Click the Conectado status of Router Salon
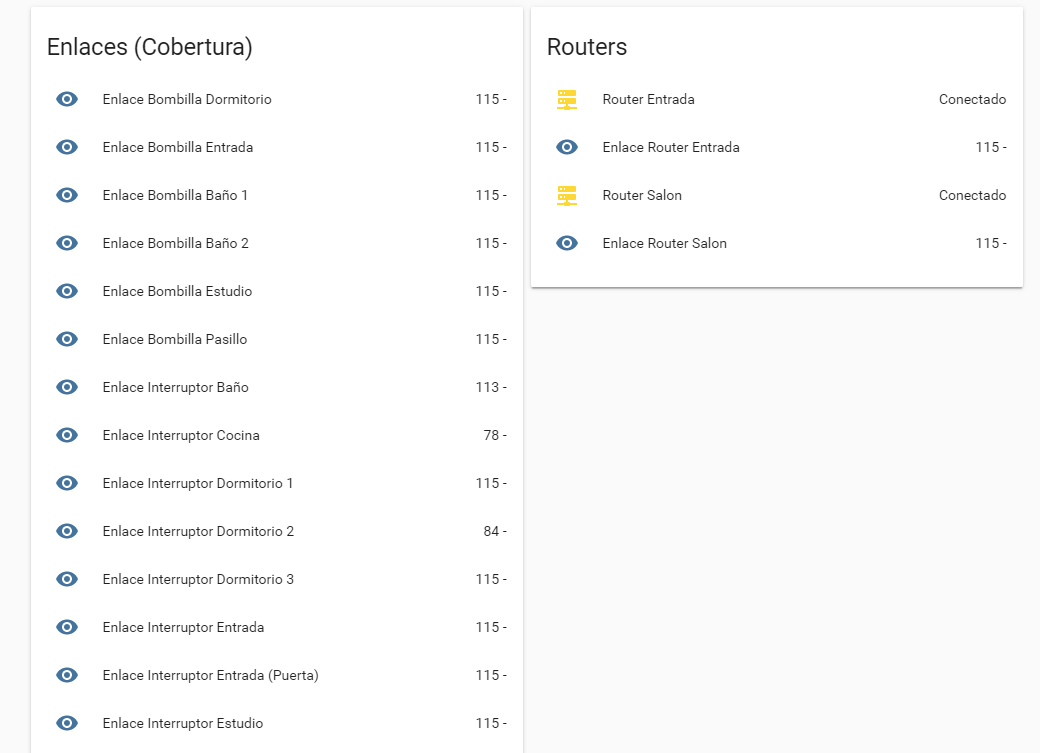Image resolution: width=1040 pixels, height=753 pixels. click(972, 195)
